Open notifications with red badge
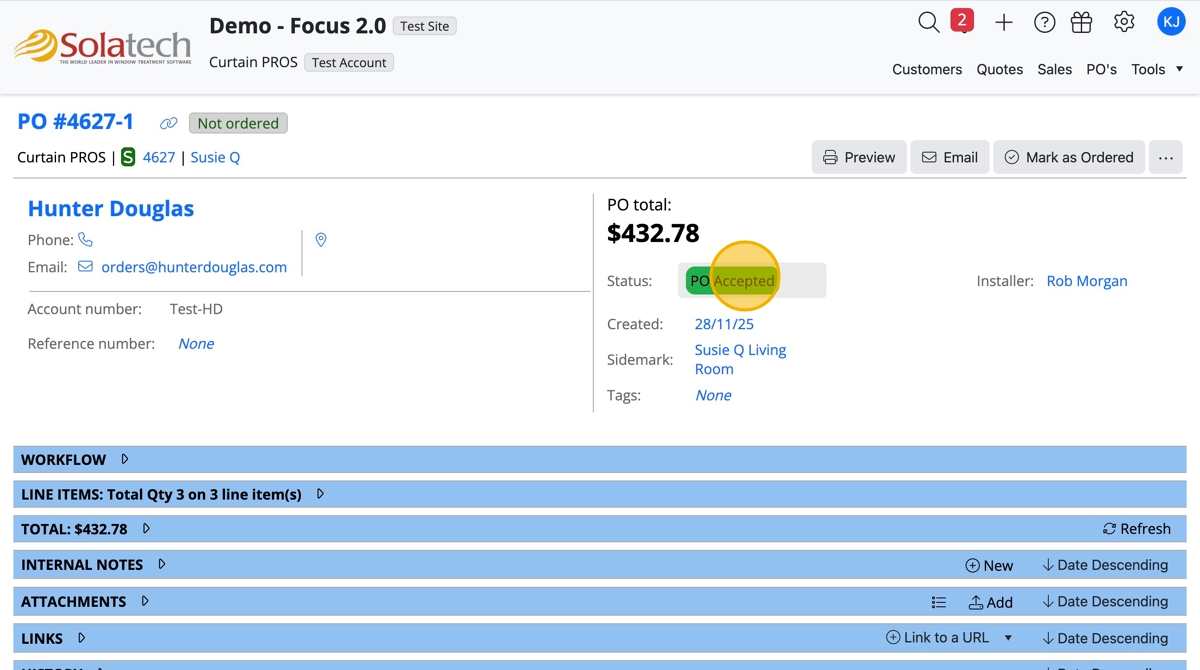This screenshot has width=1200, height=670. pyautogui.click(x=961, y=21)
